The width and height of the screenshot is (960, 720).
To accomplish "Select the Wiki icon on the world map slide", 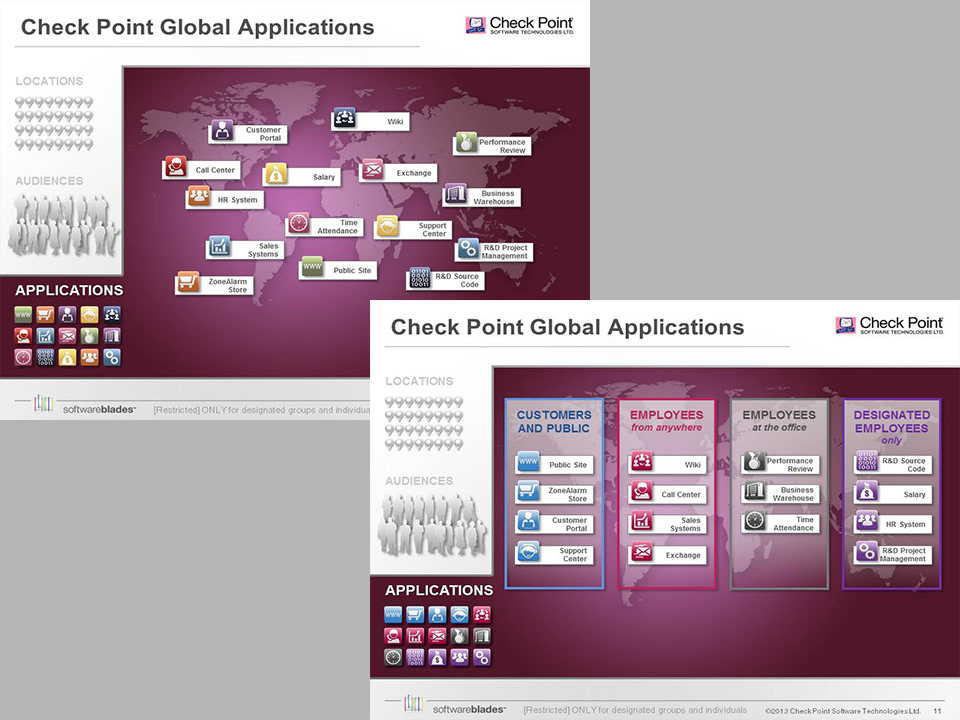I will click(344, 118).
